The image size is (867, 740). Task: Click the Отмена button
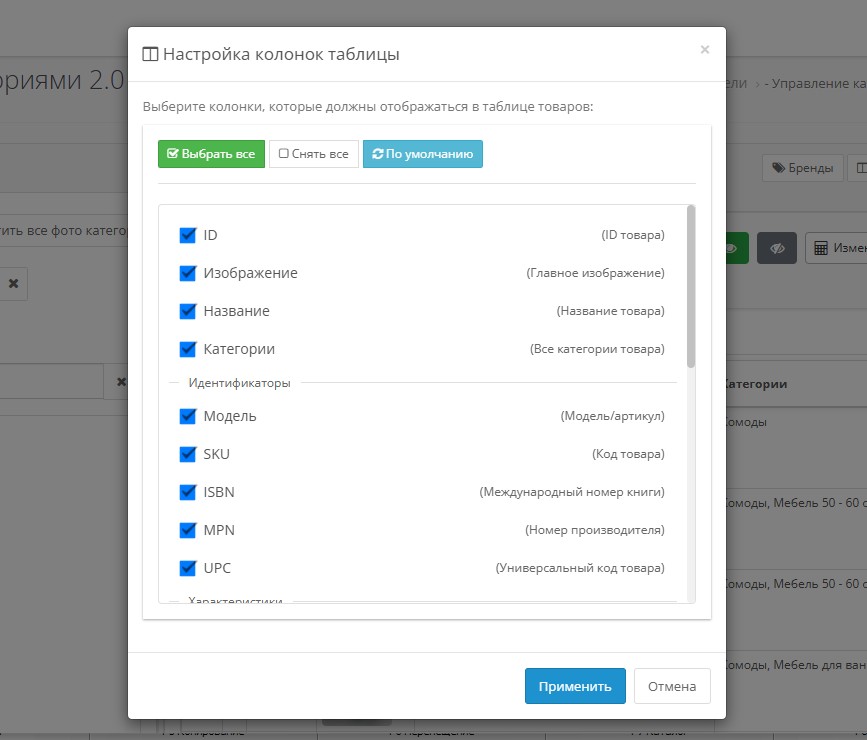coord(672,687)
